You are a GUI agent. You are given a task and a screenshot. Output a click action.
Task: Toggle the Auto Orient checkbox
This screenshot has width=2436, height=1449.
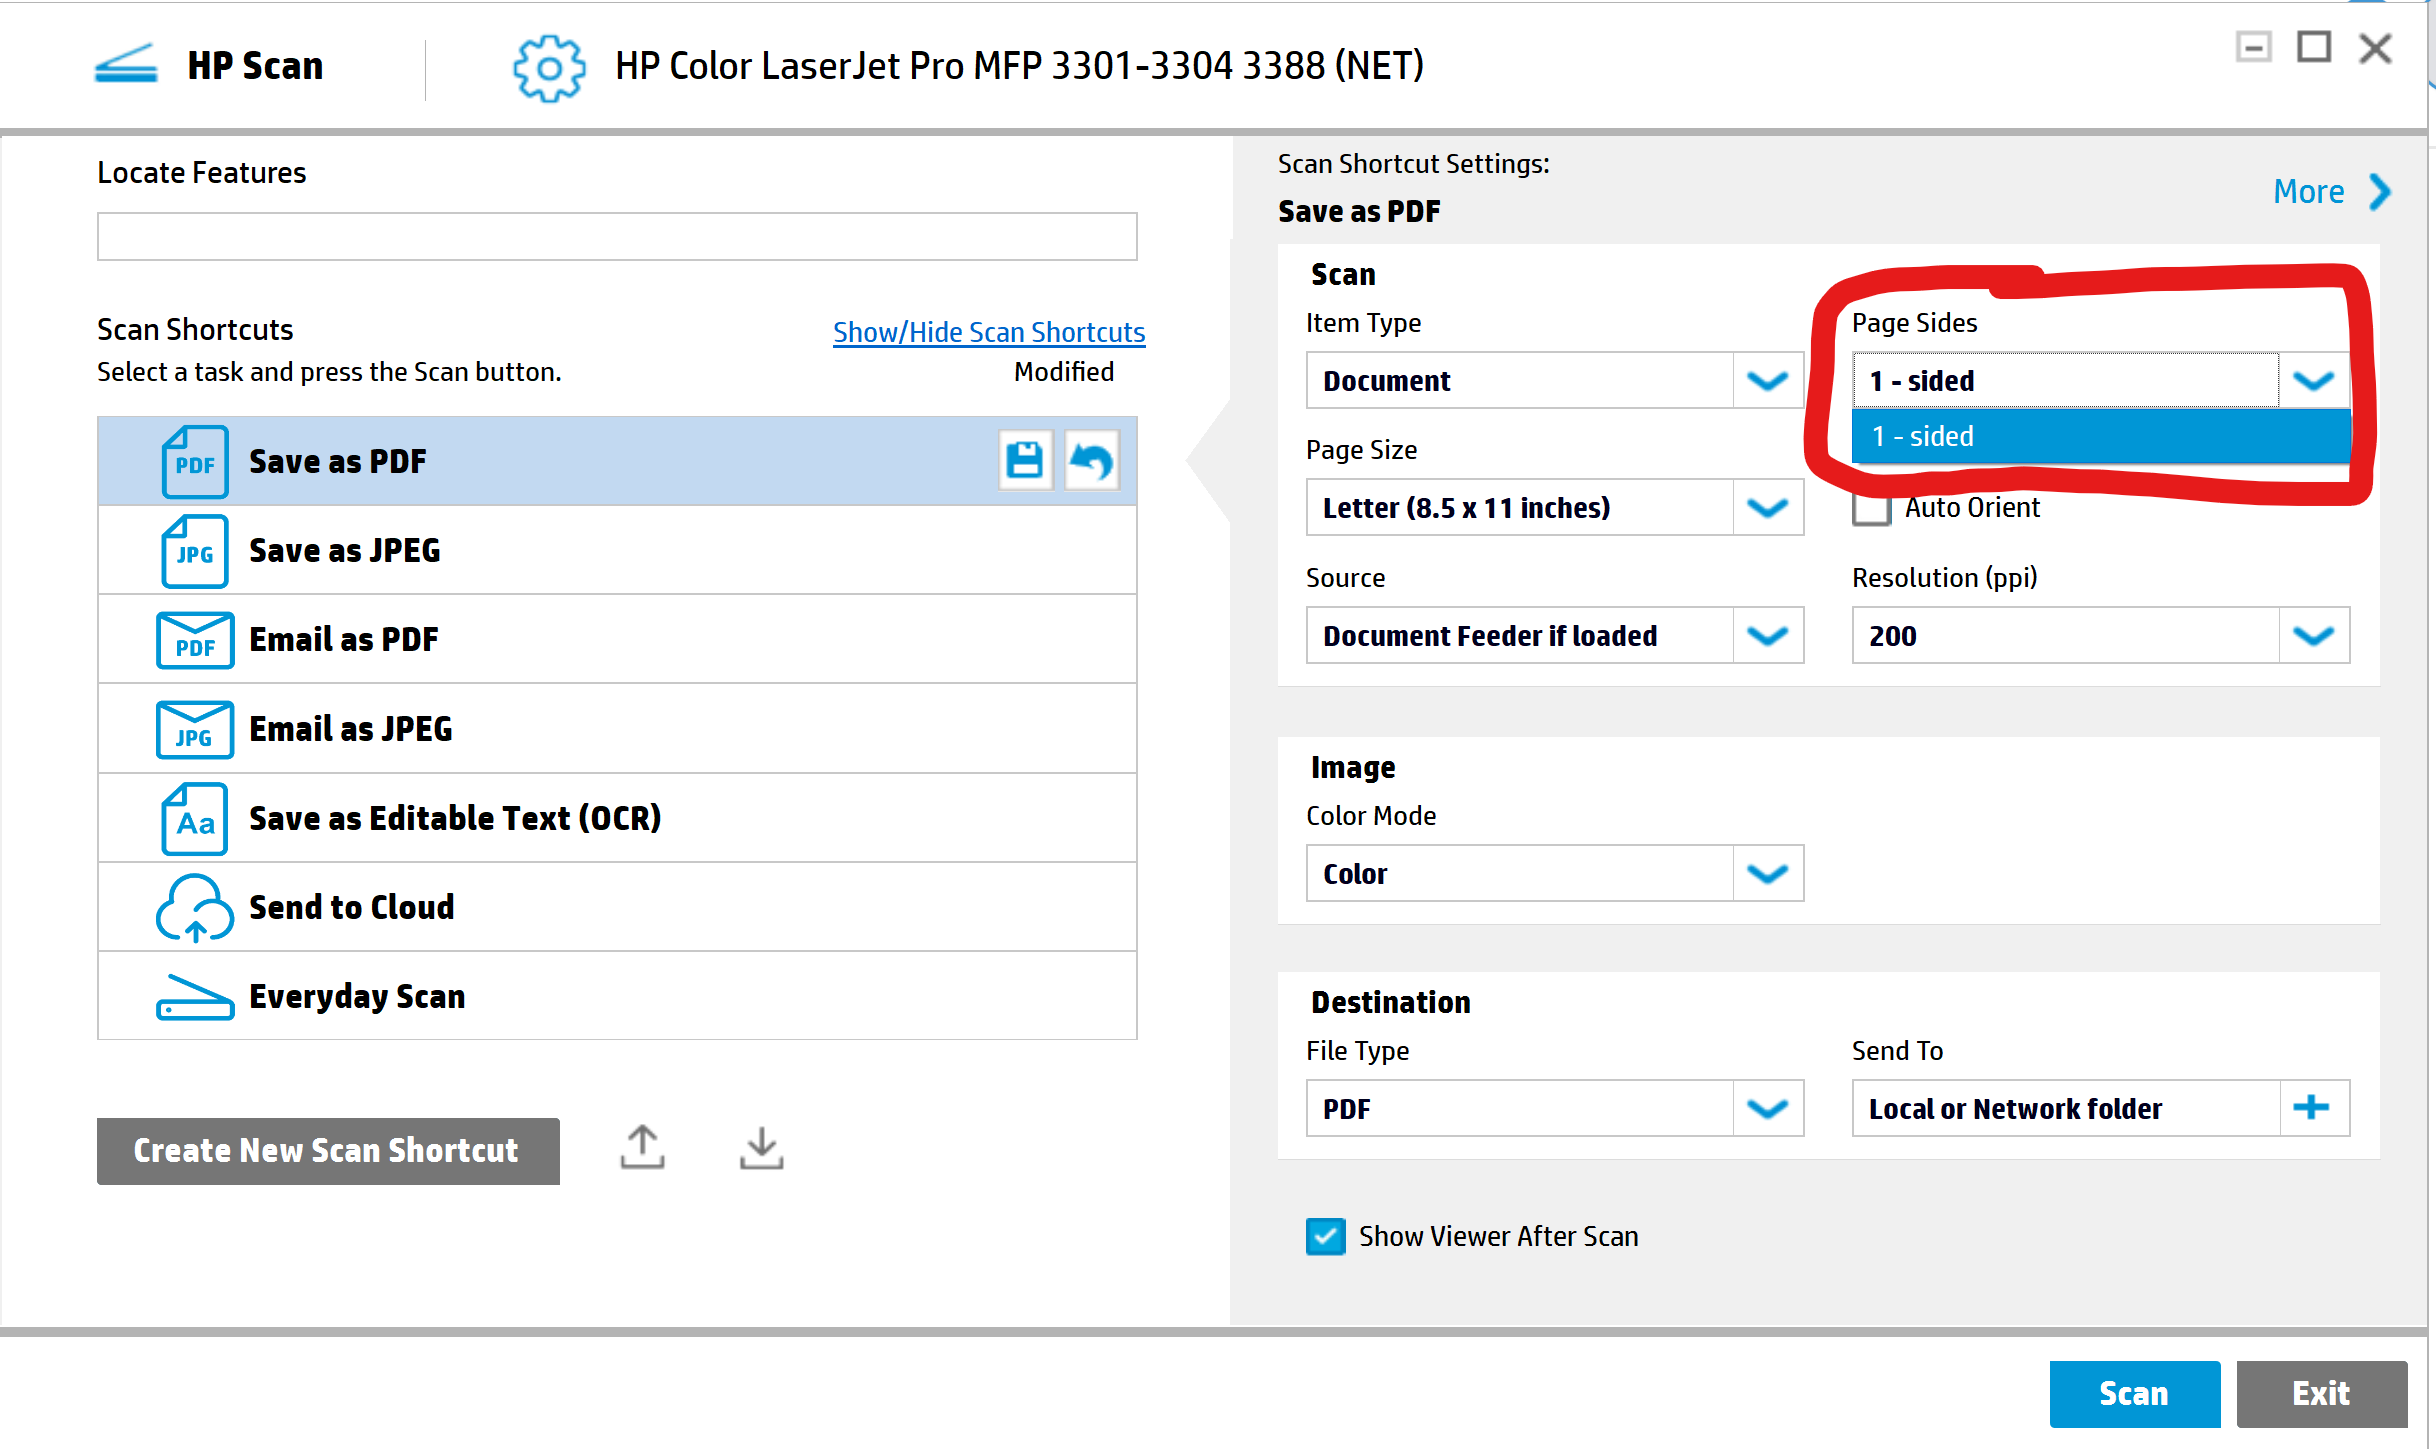tap(1871, 508)
